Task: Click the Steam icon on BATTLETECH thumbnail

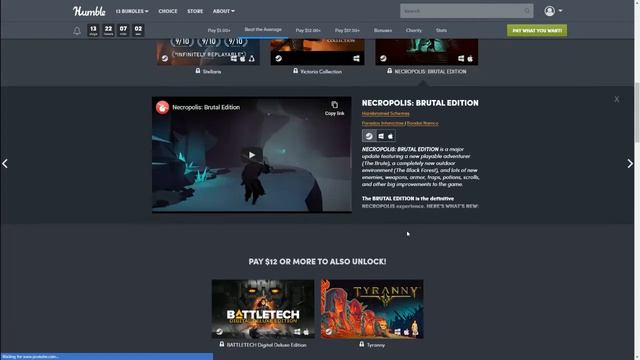Action: [219, 331]
